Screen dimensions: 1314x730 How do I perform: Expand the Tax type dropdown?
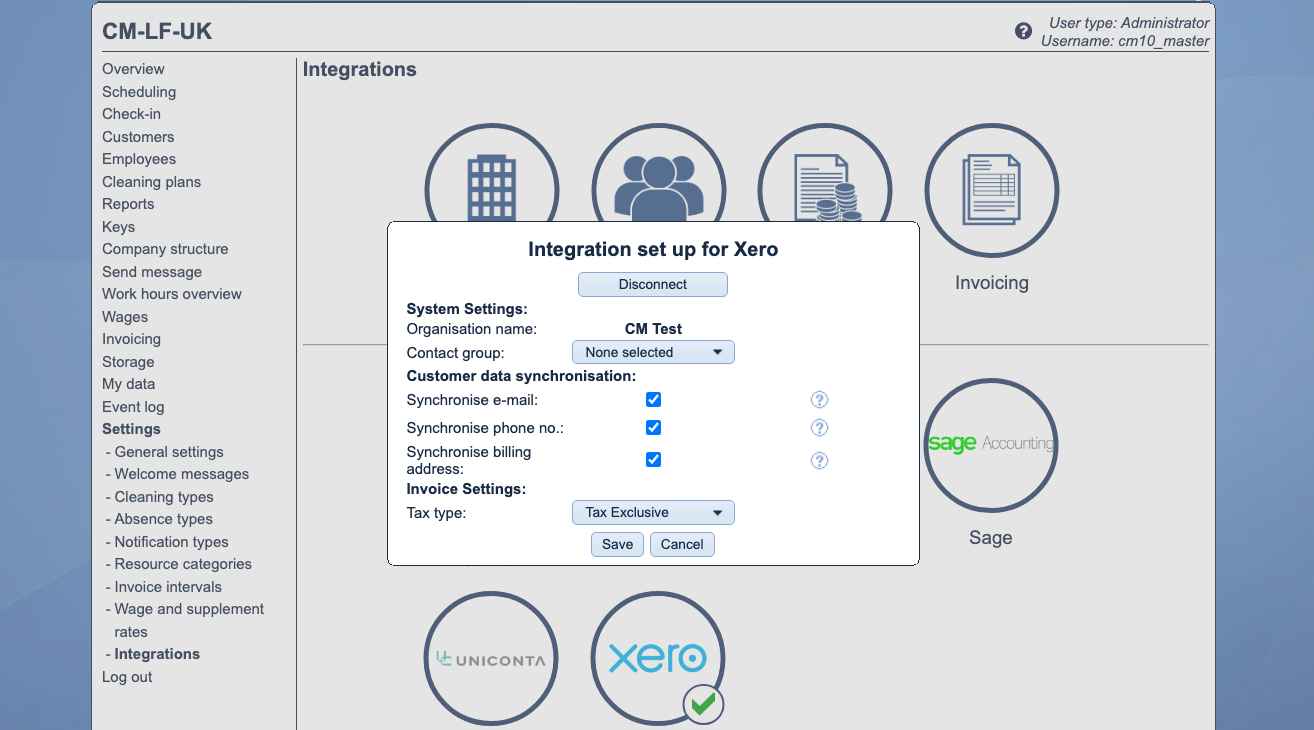pos(653,512)
